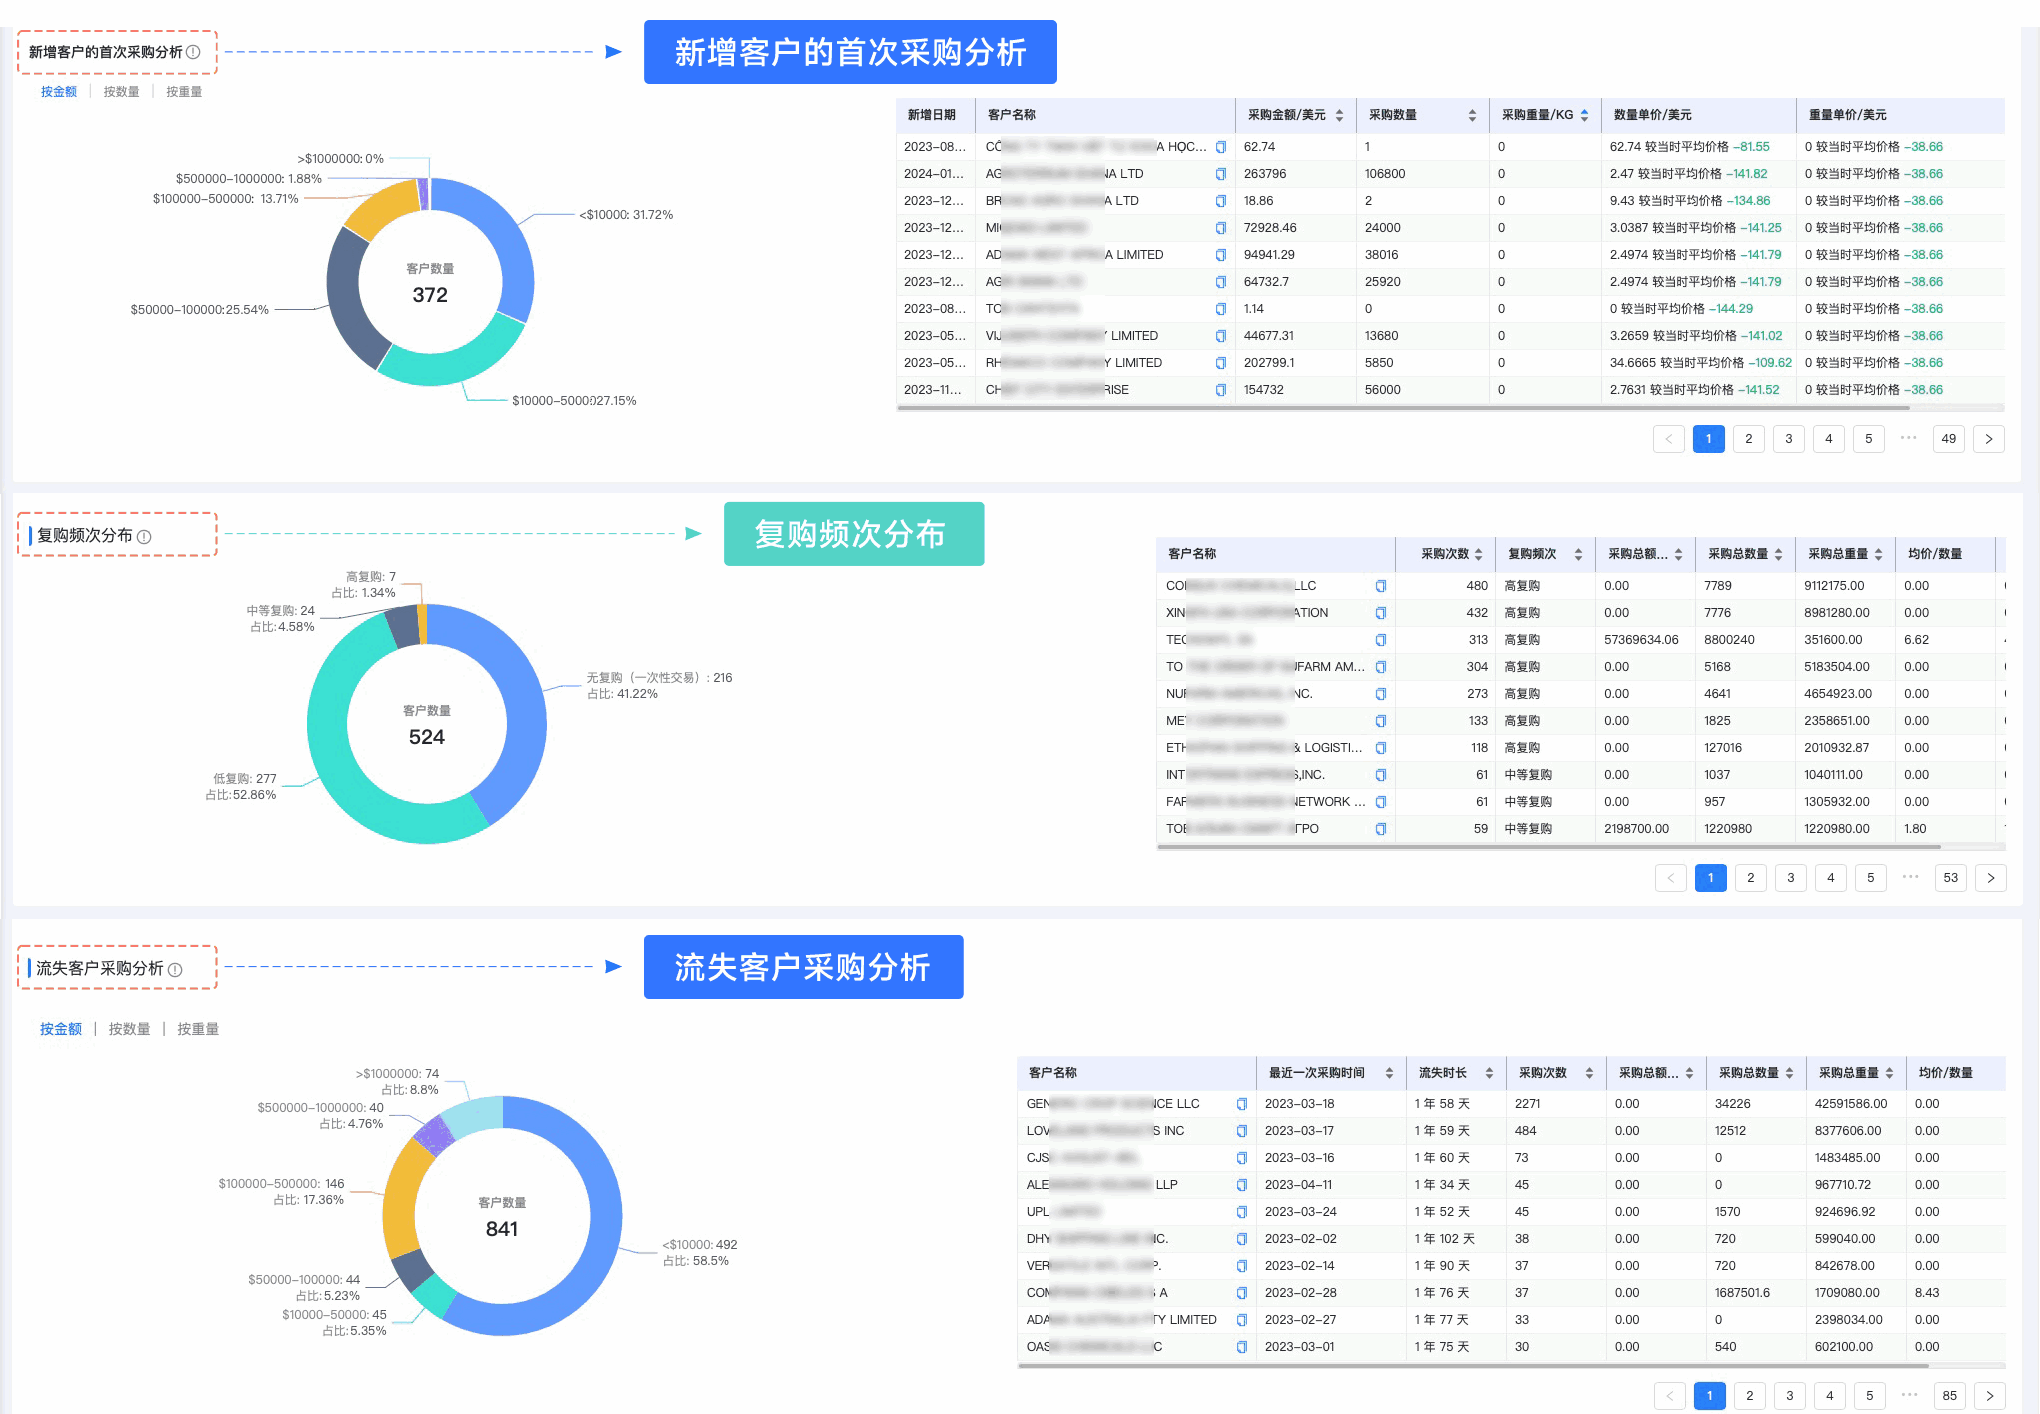This screenshot has width=2040, height=1414.
Task: Click the copy icon next to first repurchase table customer
Action: tap(1381, 585)
